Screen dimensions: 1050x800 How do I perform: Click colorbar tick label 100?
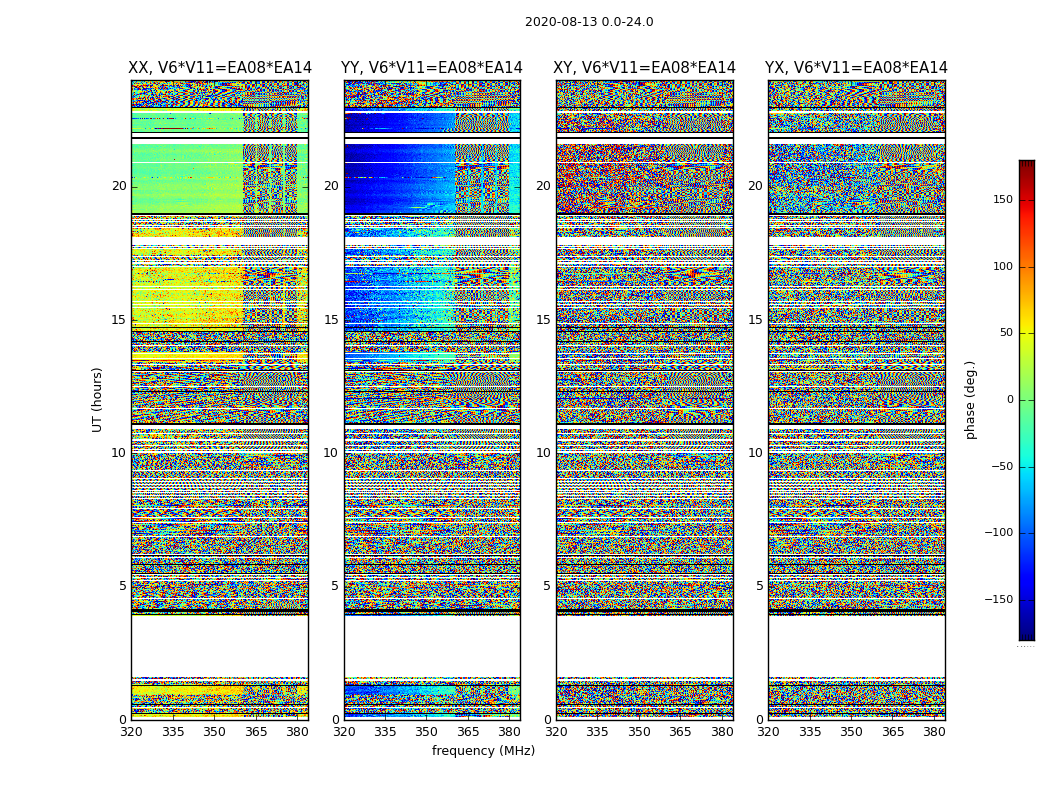pyautogui.click(x=1002, y=266)
